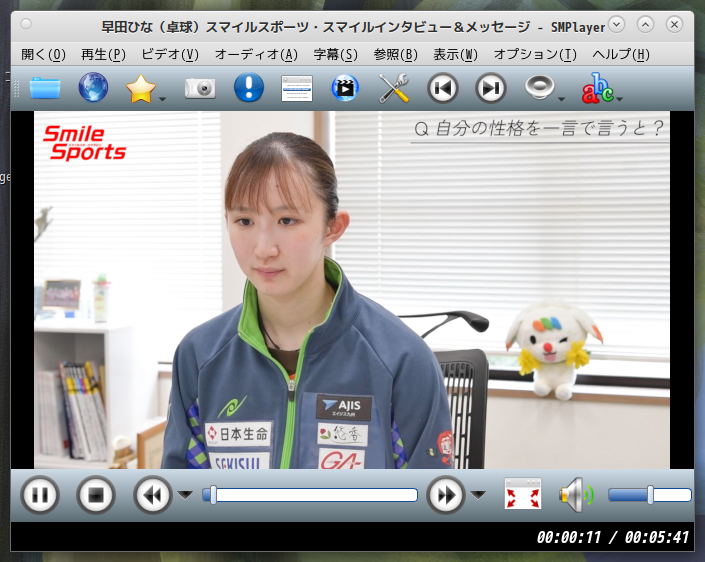The image size is (705, 562).
Task: Close the SMPlayer window
Action: tap(674, 24)
